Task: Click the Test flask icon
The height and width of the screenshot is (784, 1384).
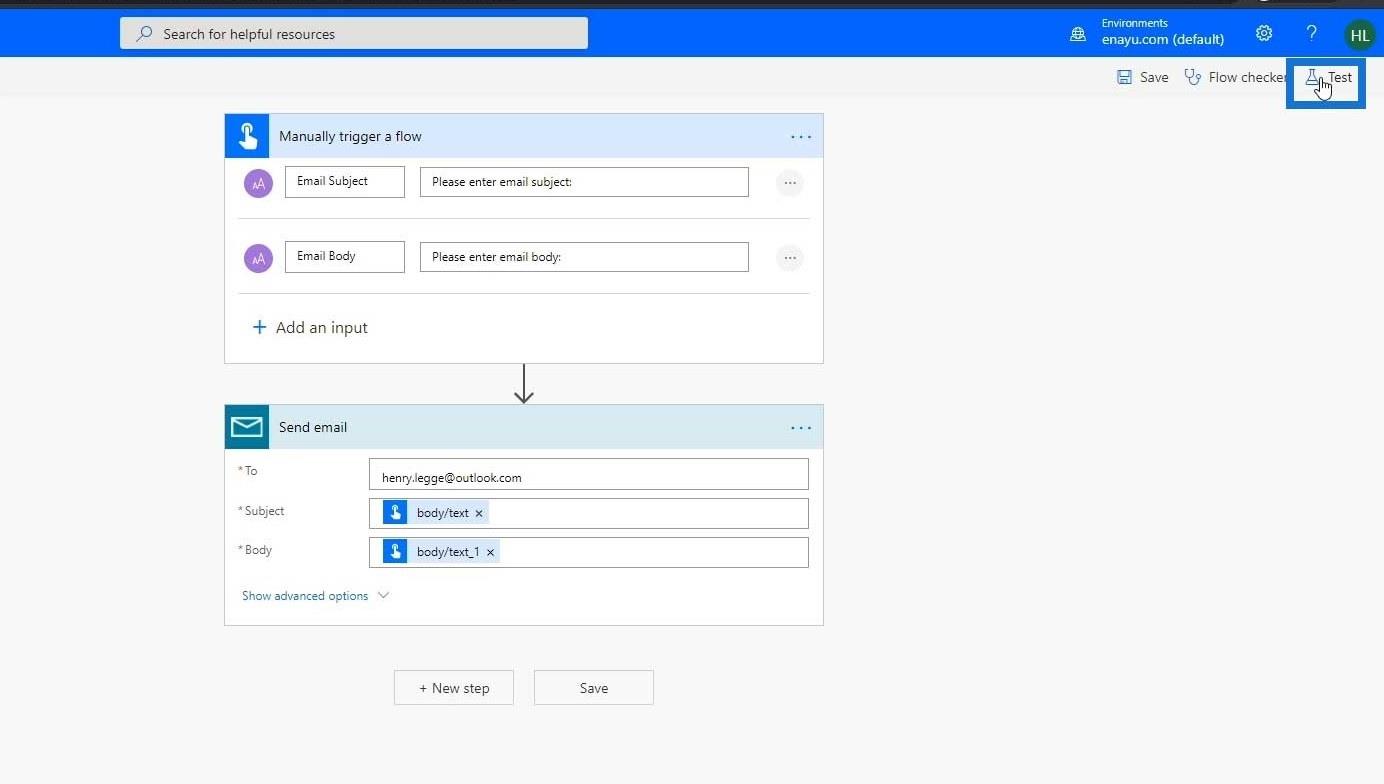Action: (1312, 77)
